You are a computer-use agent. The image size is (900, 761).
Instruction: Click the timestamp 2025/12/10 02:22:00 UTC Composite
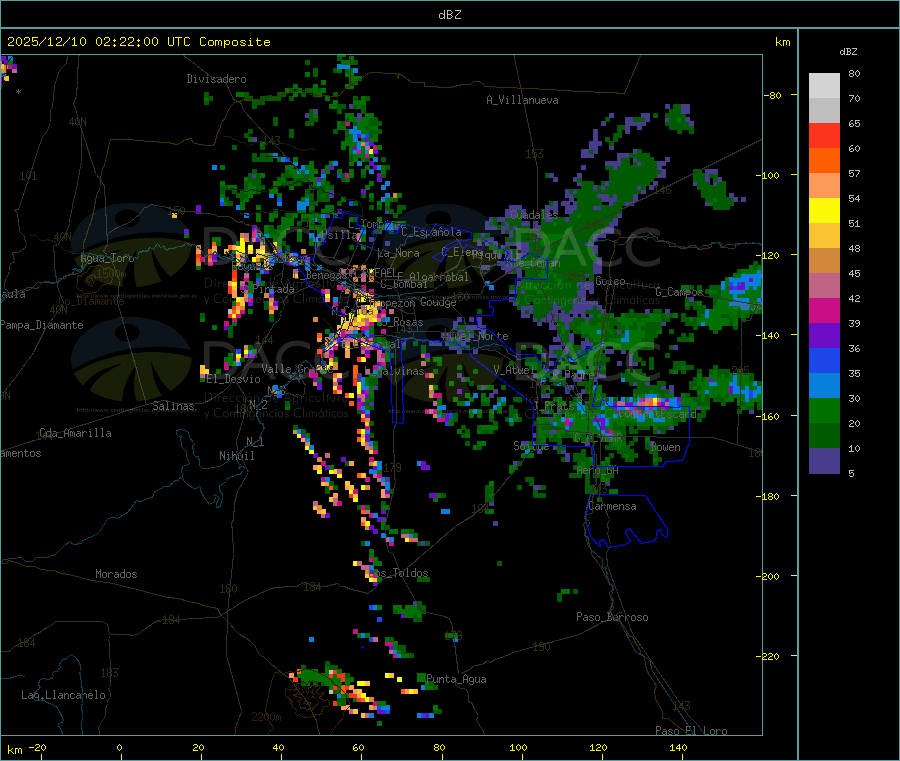(x=138, y=42)
